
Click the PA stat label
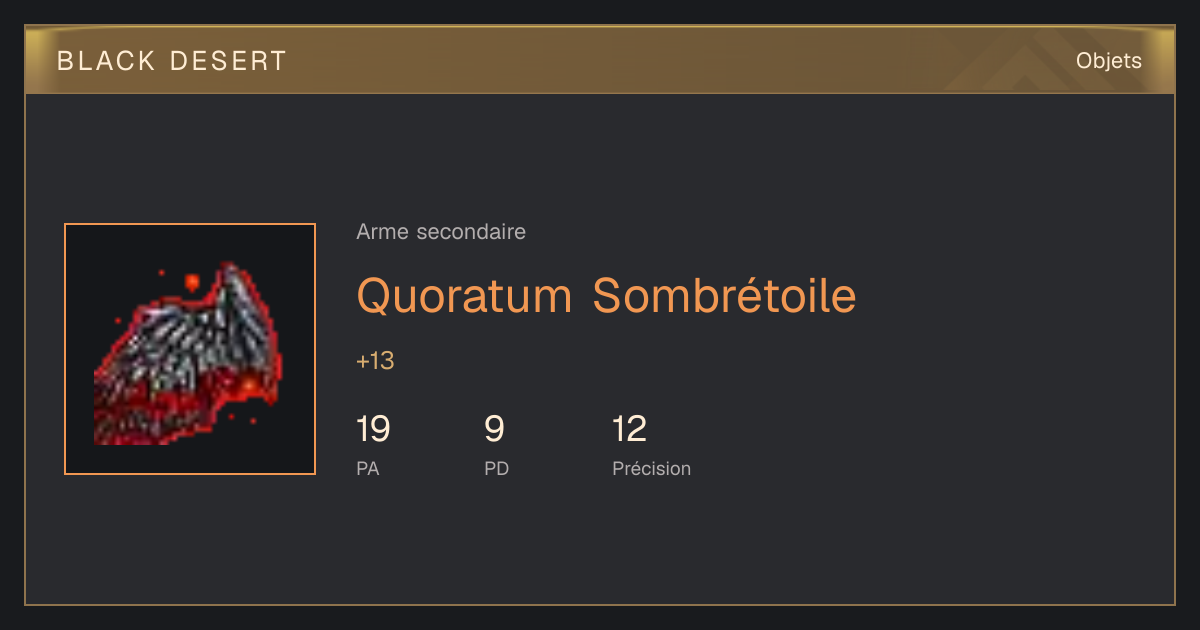367,468
